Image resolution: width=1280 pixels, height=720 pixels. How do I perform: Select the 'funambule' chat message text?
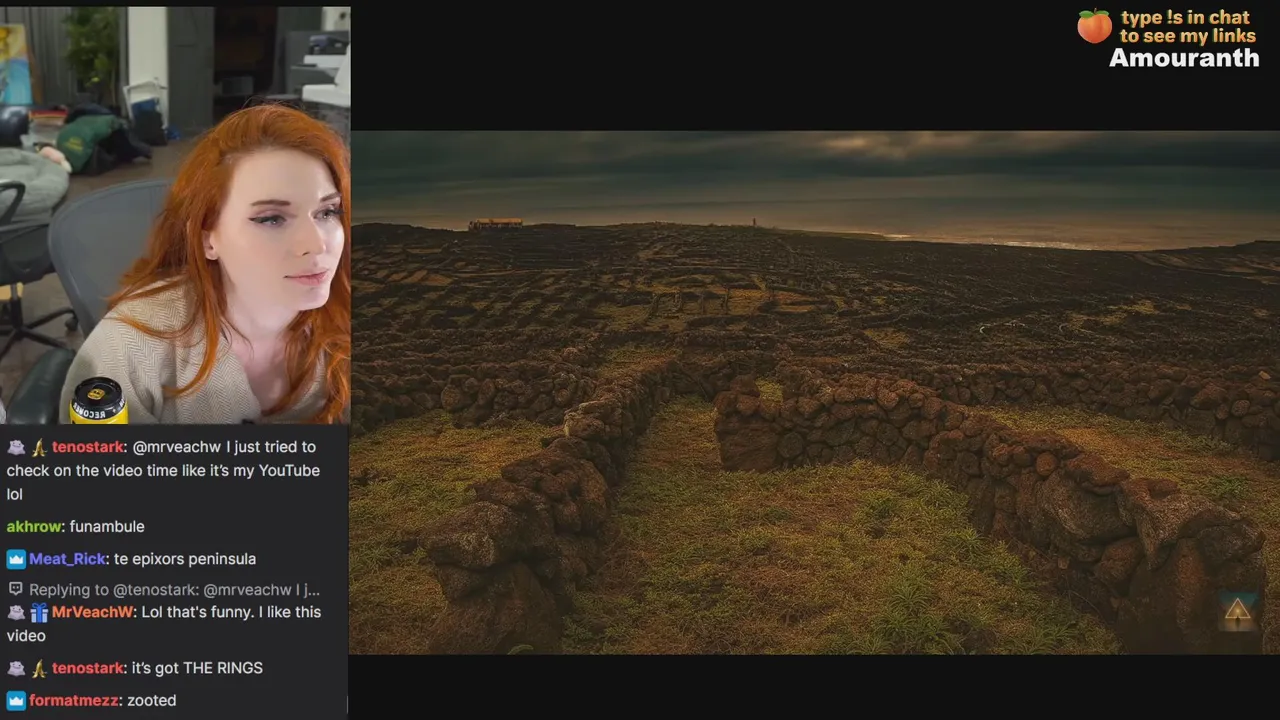coord(107,526)
